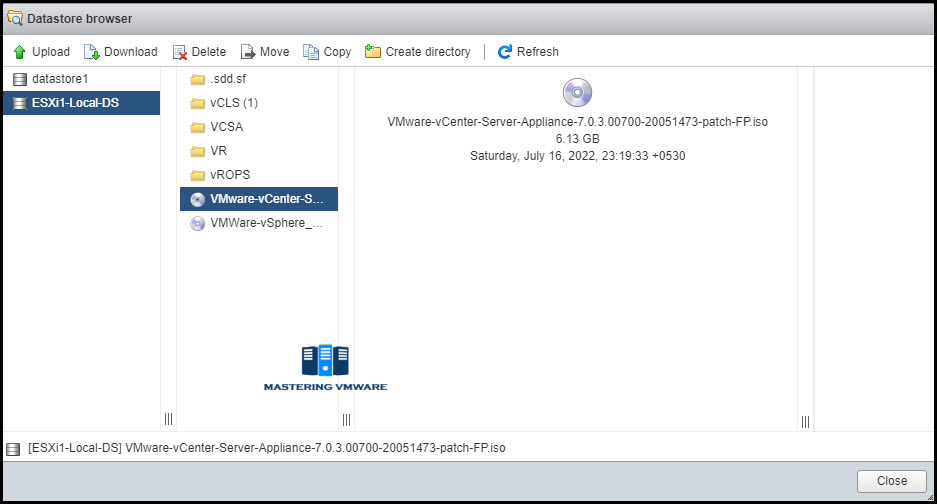Click the Delete red-X icon
The width and height of the screenshot is (937, 504).
click(179, 53)
